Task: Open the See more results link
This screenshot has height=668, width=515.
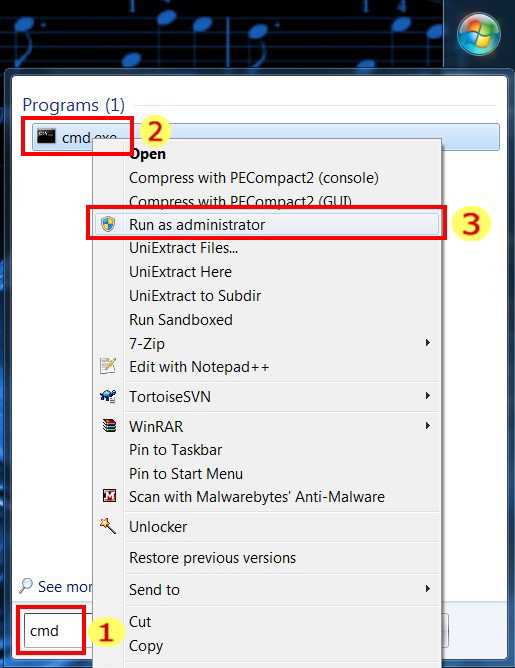Action: (x=65, y=587)
